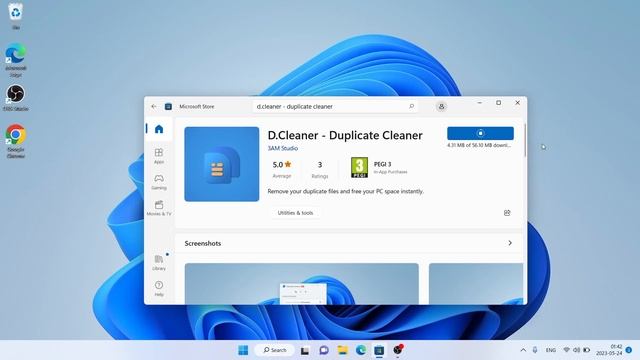This screenshot has height=360, width=640.
Task: Pause the download progress button
Action: pos(480,133)
